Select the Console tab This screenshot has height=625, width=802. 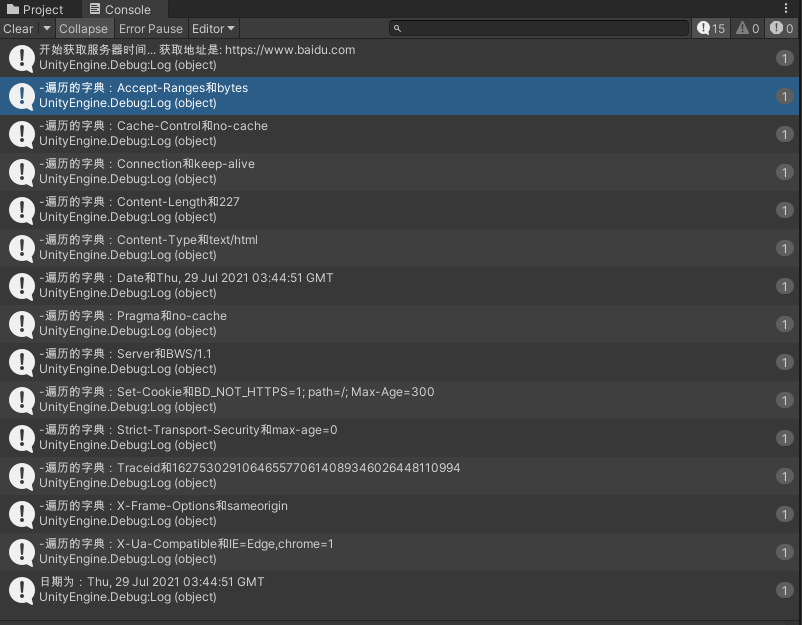(120, 9)
